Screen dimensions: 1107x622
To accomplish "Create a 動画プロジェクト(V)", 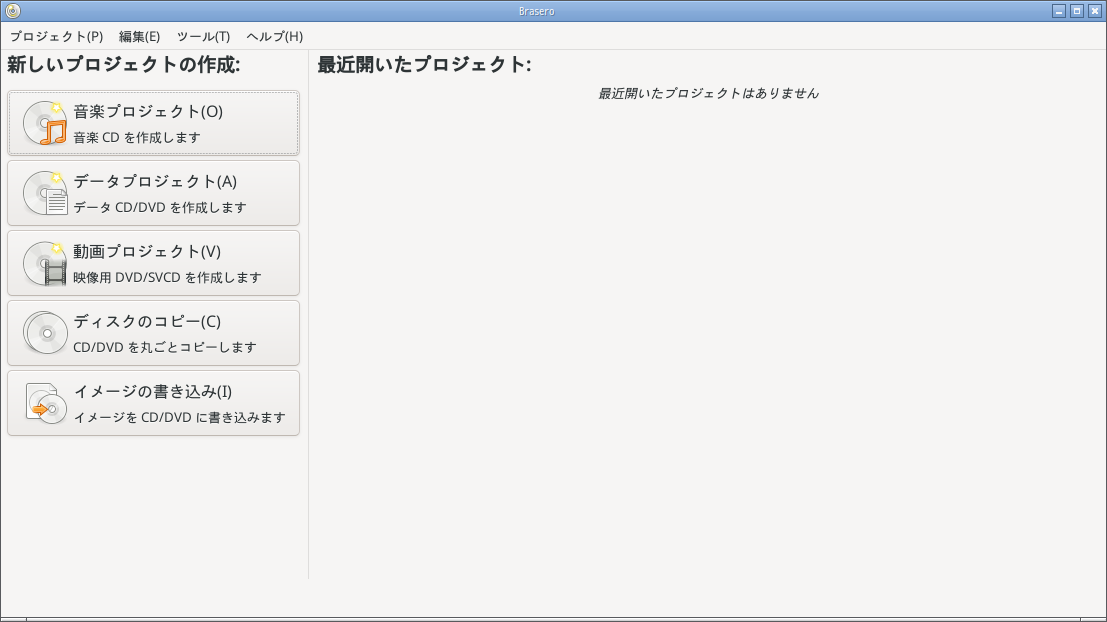I will (153, 263).
